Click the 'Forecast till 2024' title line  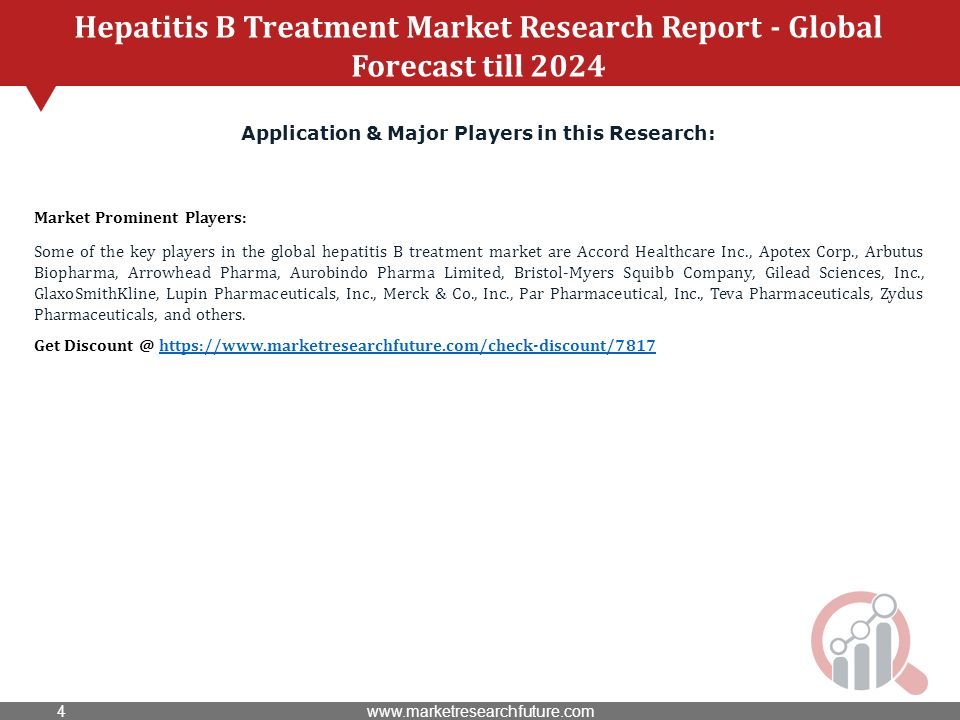[478, 66]
